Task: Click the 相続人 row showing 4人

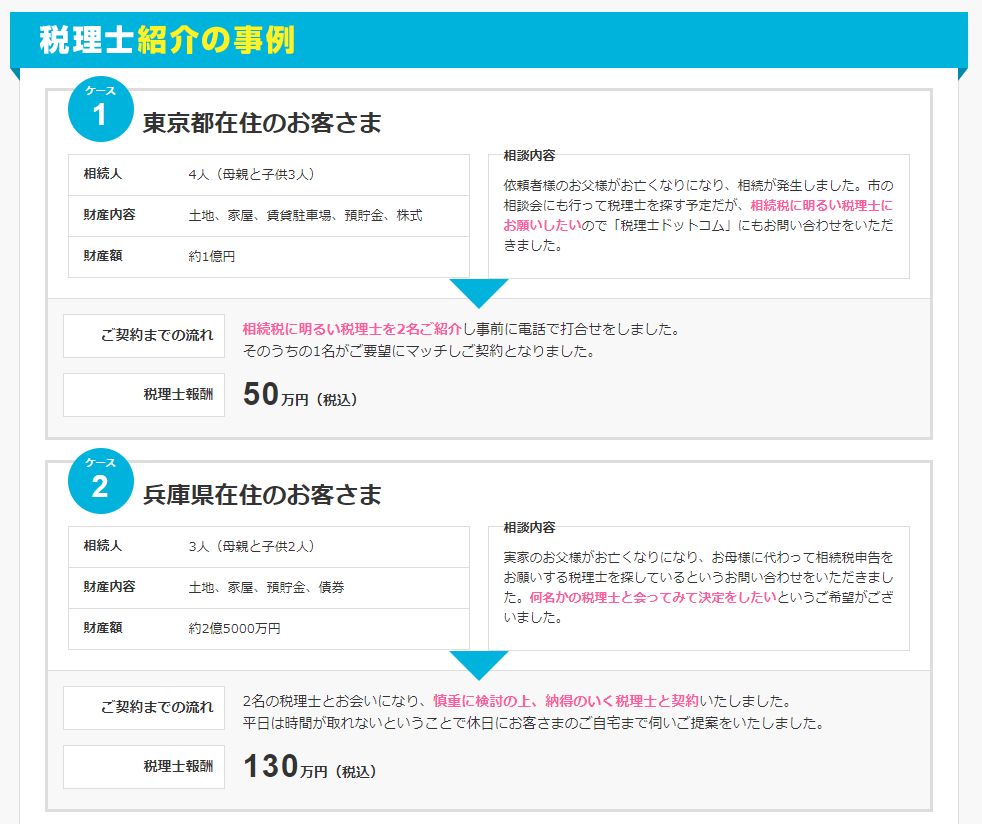Action: [x=268, y=174]
